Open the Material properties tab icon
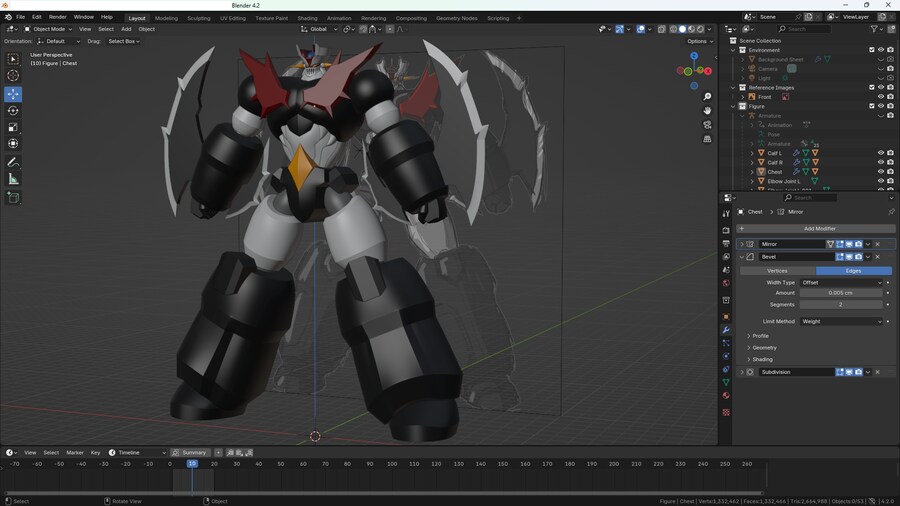 point(726,396)
